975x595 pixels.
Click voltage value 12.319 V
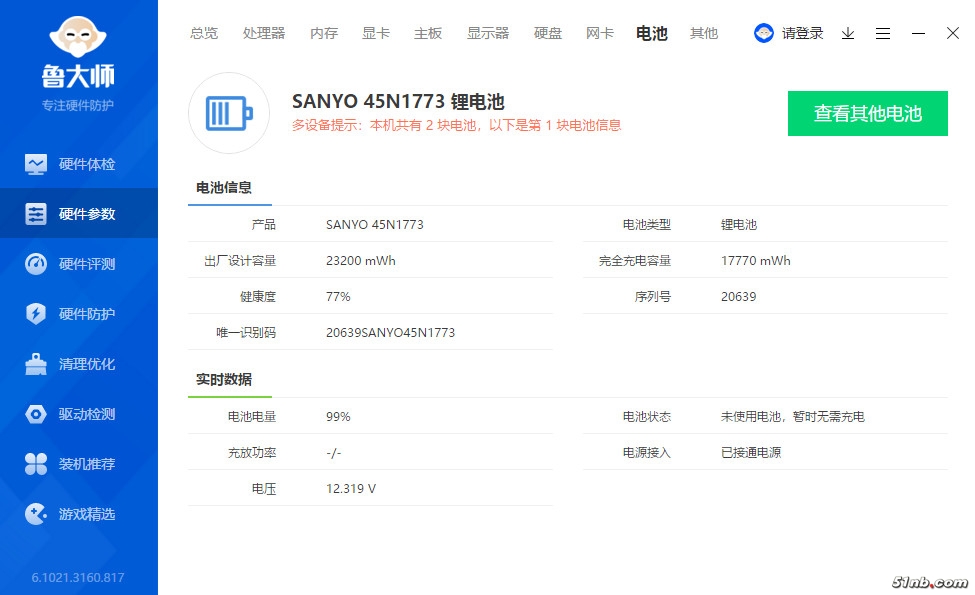click(351, 489)
